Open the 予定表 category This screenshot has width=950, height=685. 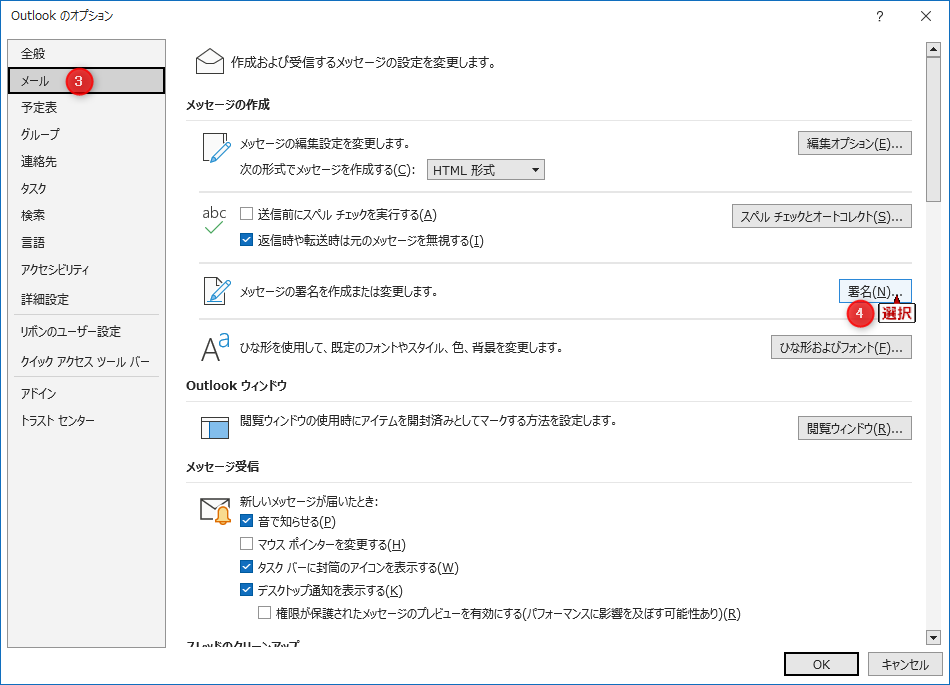click(x=86, y=107)
